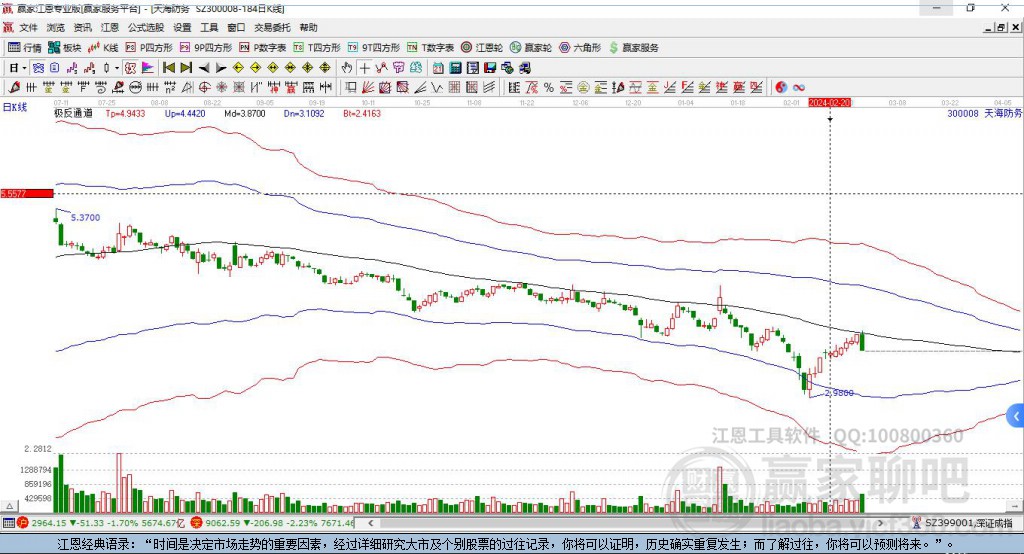The image size is (1024, 554).
Task: Open the T数字表 number table
Action: 430,48
